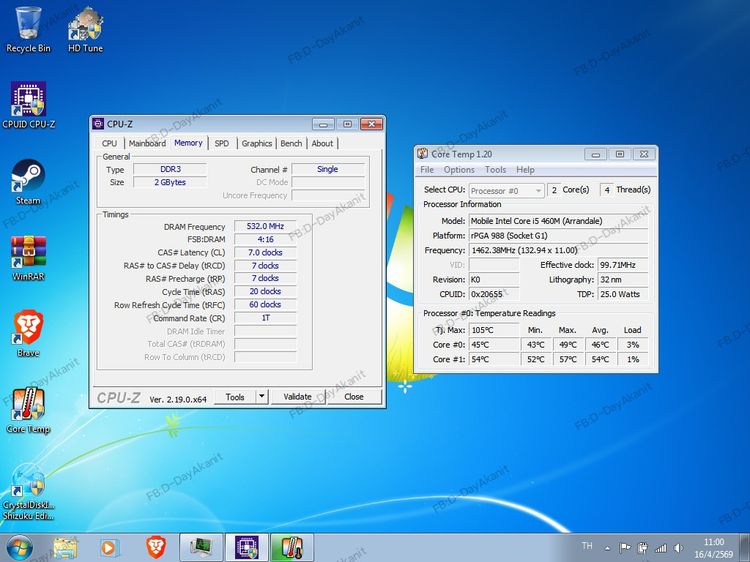
Task: Open the Windows Start orb
Action: 20,548
